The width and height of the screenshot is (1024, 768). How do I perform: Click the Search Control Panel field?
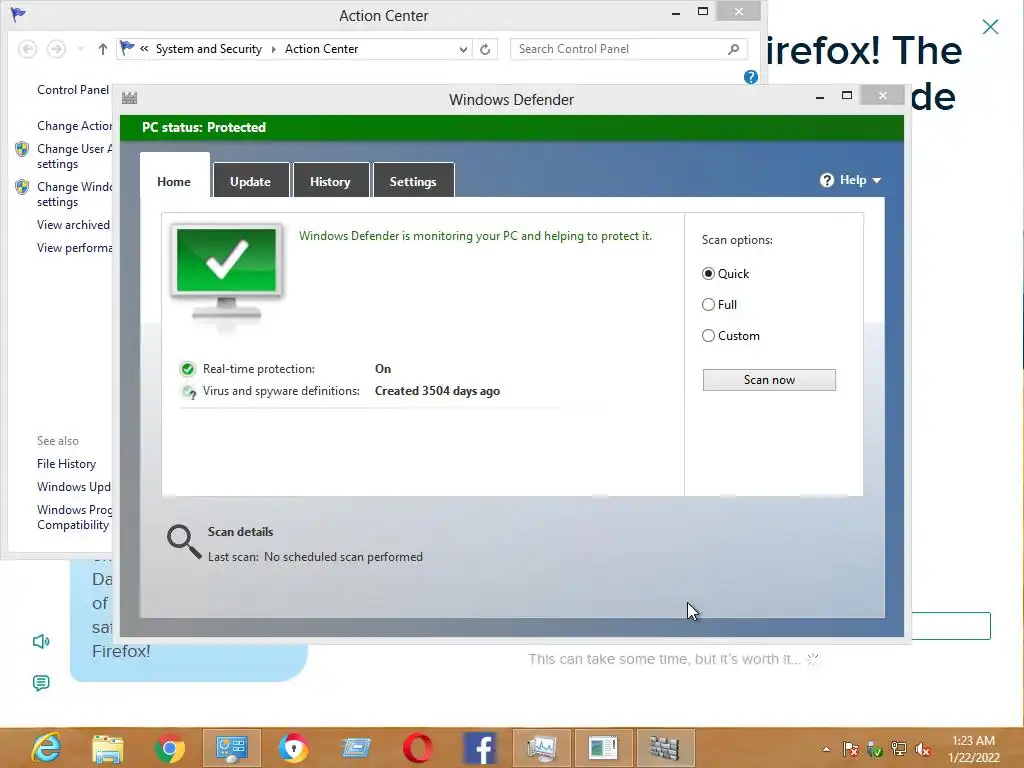pos(628,49)
